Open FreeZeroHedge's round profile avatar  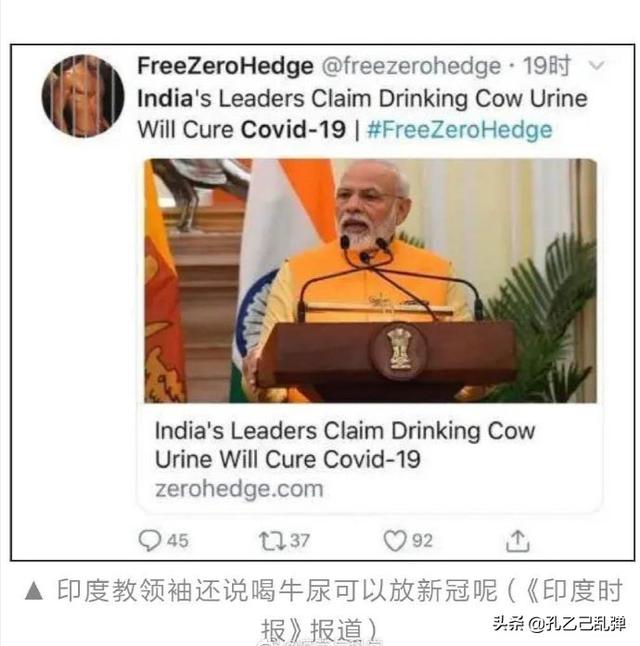(x=83, y=96)
